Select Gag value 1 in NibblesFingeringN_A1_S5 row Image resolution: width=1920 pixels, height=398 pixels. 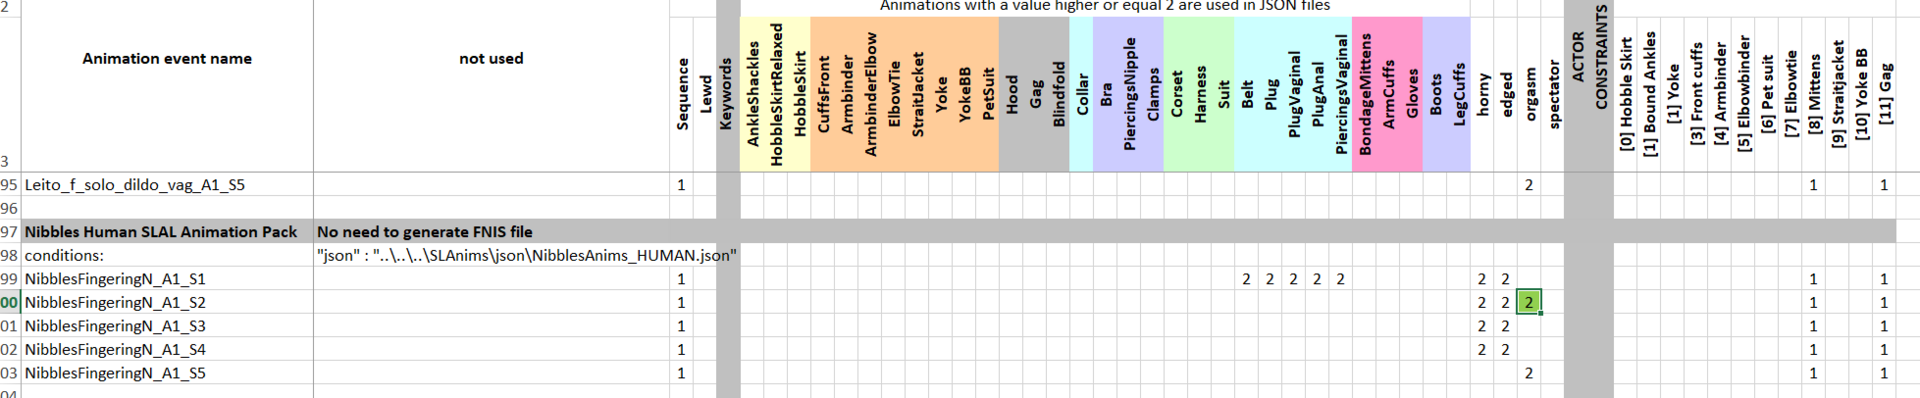pos(1884,373)
